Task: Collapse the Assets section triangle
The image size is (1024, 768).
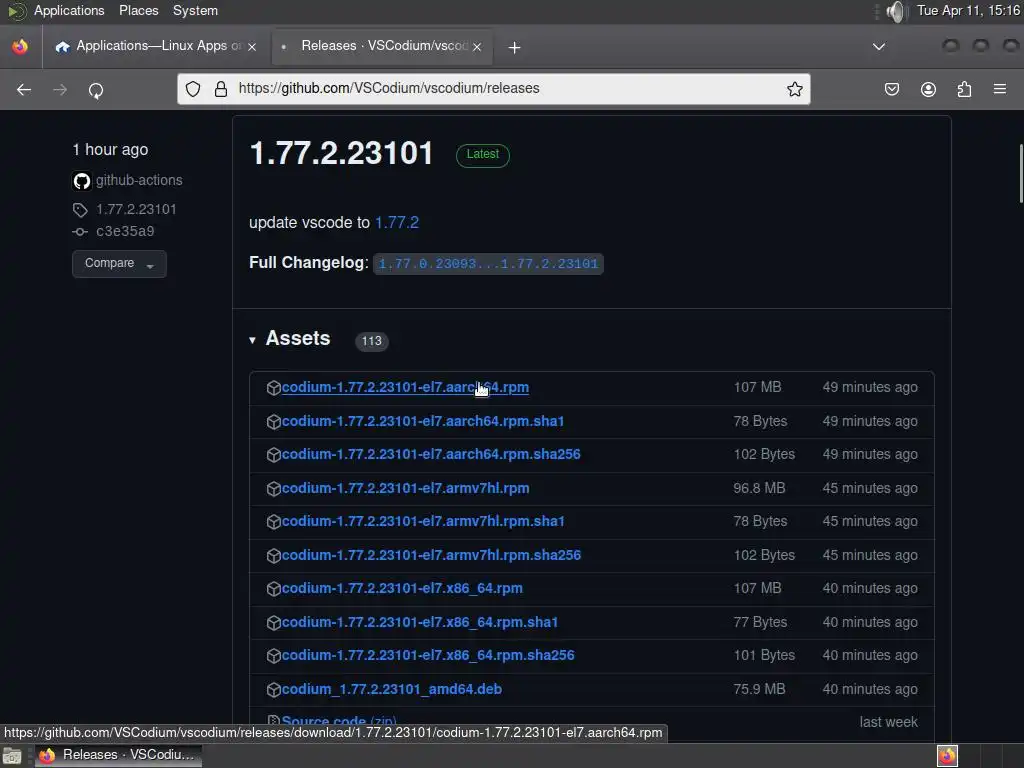Action: tap(252, 340)
